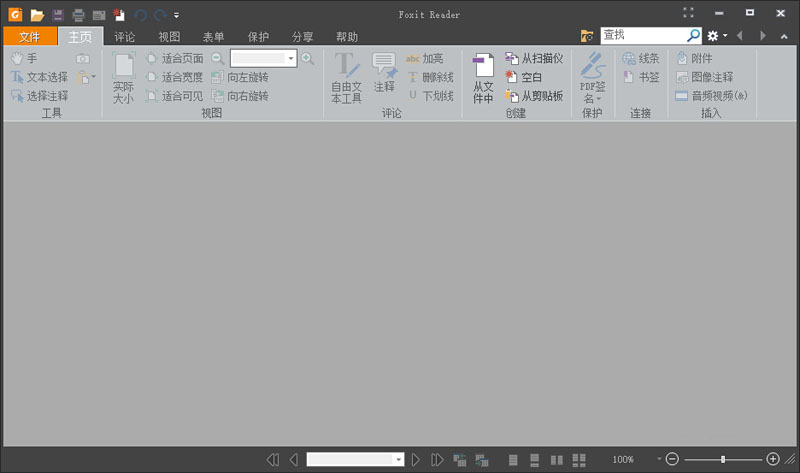Screen dimensions: 800x473
Task: Toggle single page view in status bar
Action: click(513, 459)
